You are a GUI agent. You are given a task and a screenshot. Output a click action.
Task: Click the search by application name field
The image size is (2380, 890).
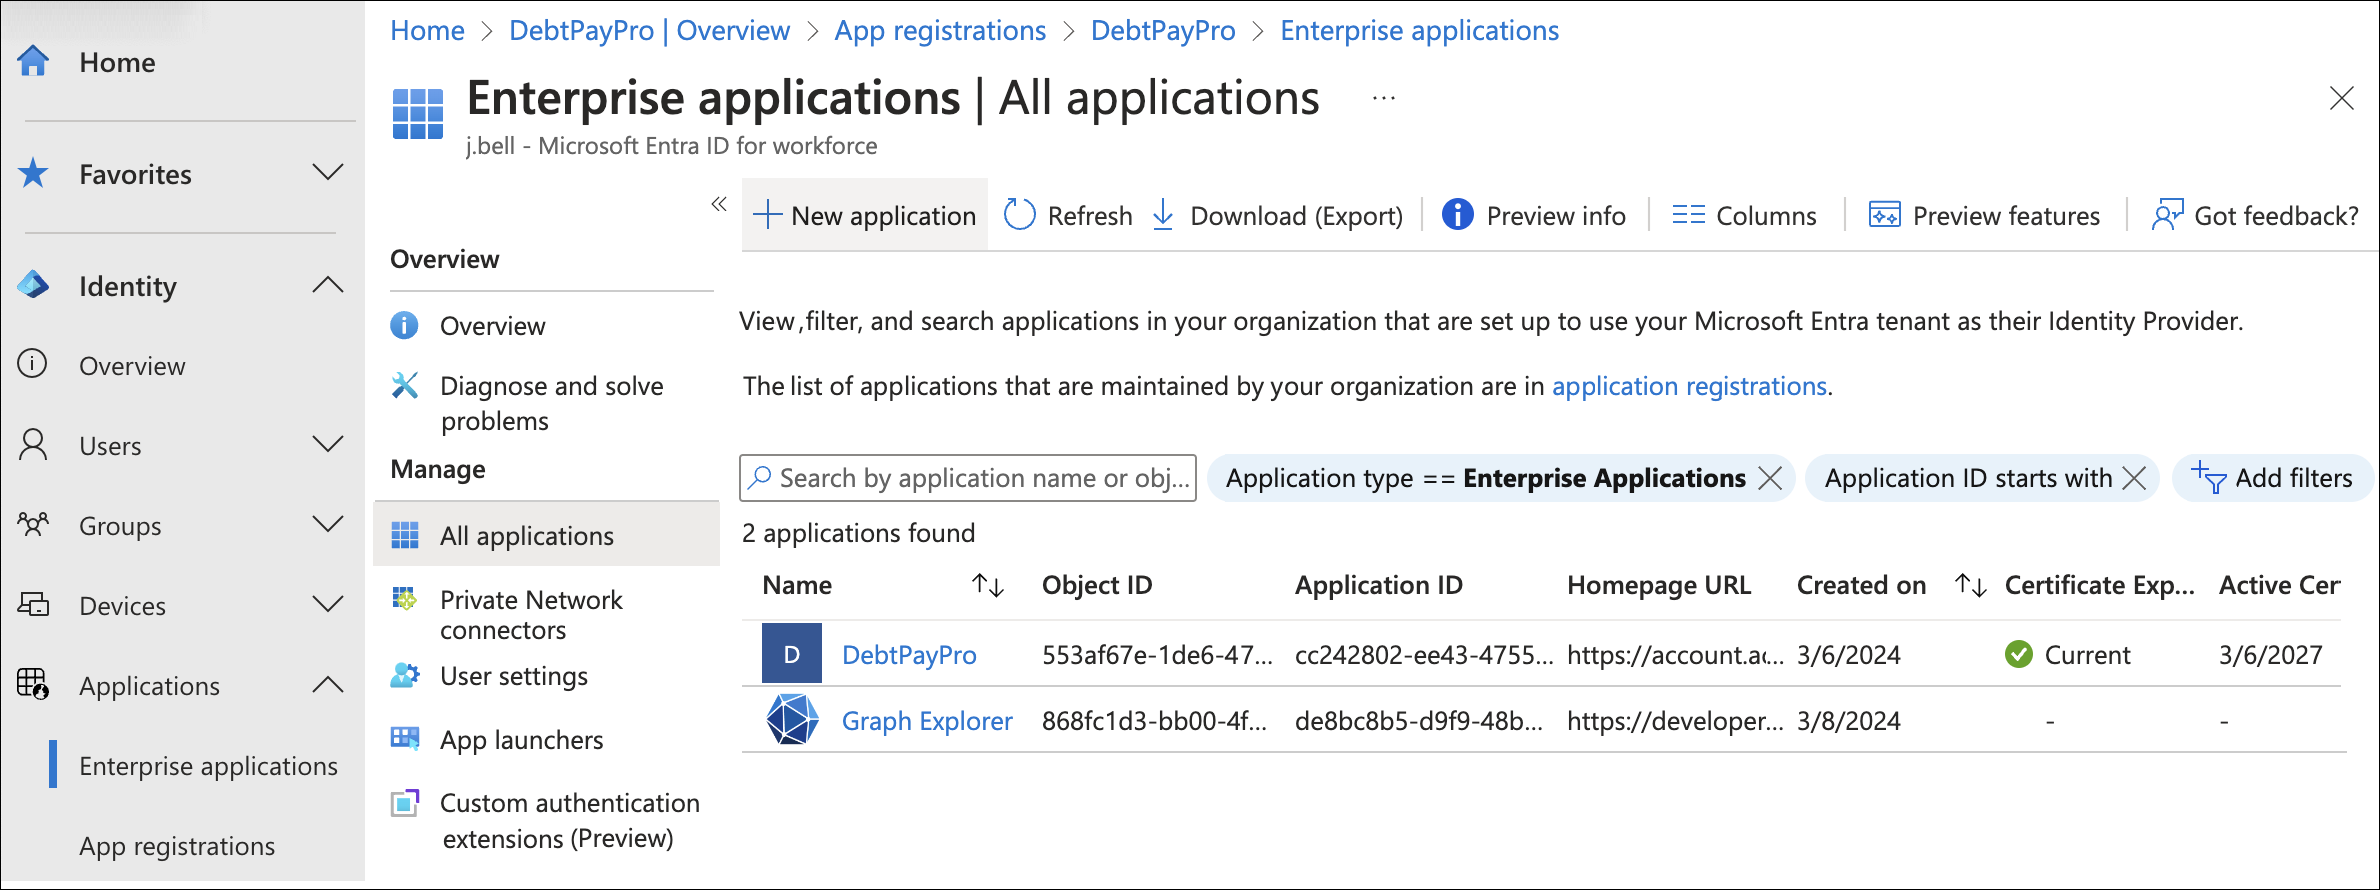(968, 478)
